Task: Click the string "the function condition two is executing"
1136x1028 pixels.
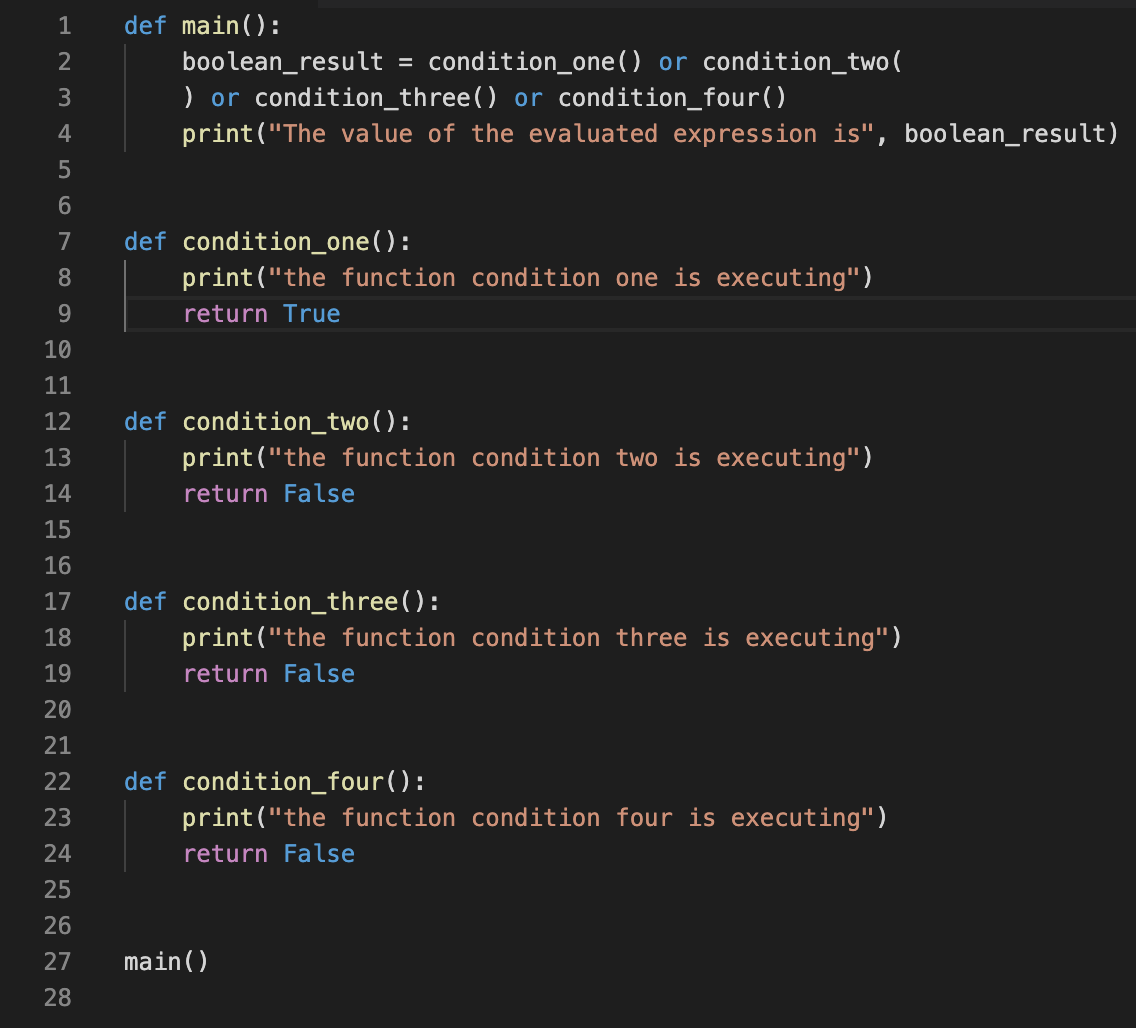Action: click(564, 458)
